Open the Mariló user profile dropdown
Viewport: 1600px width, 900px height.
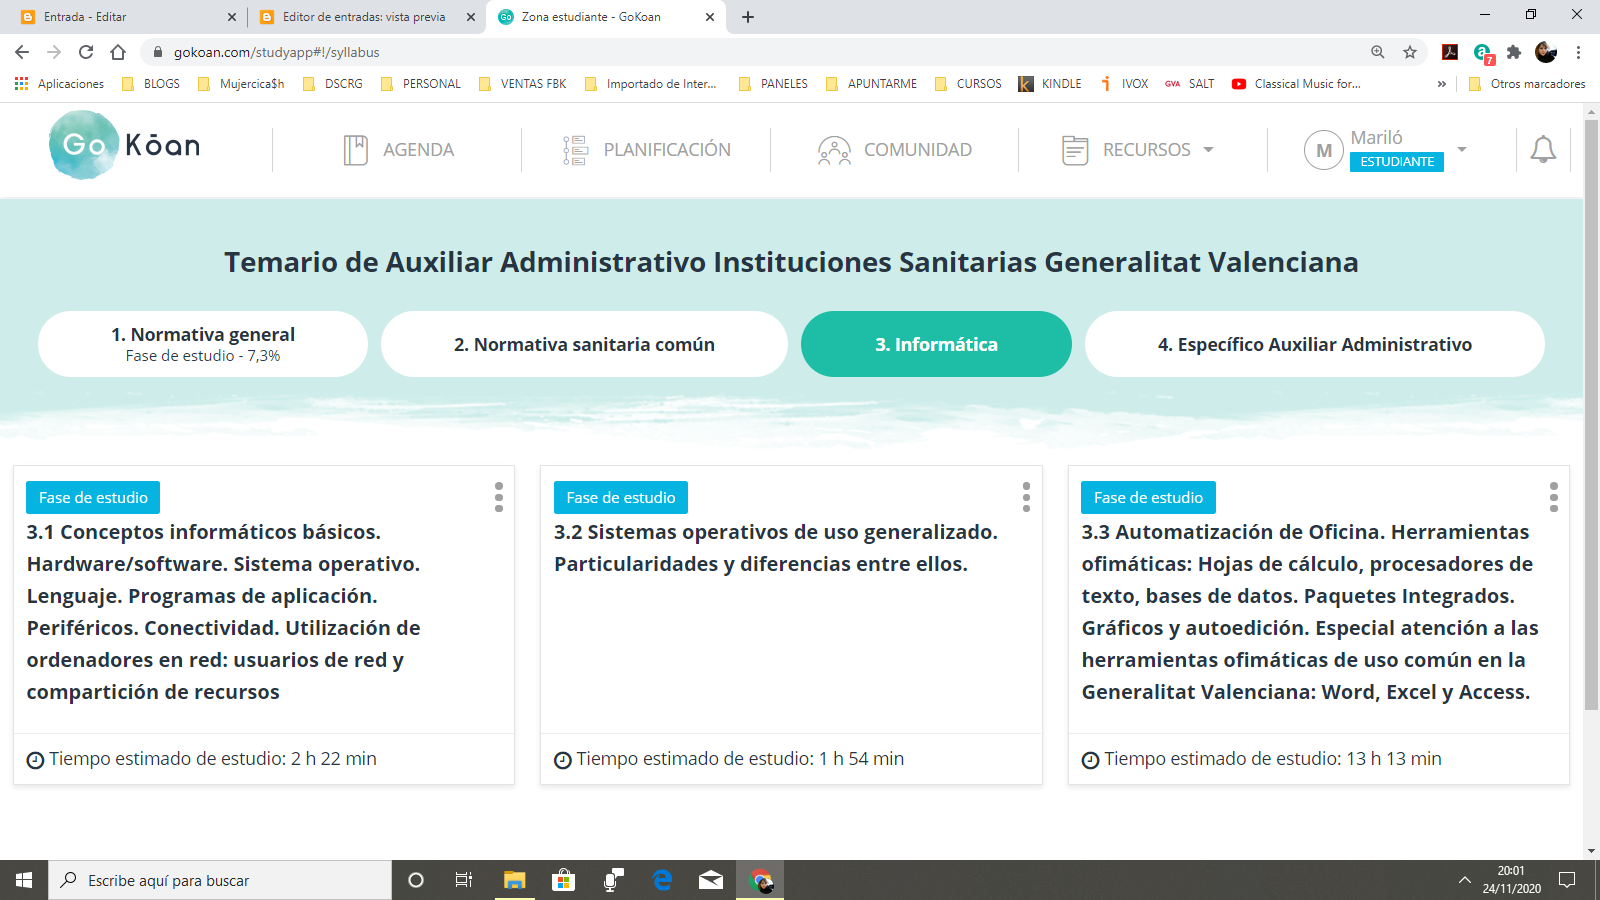[x=1462, y=149]
